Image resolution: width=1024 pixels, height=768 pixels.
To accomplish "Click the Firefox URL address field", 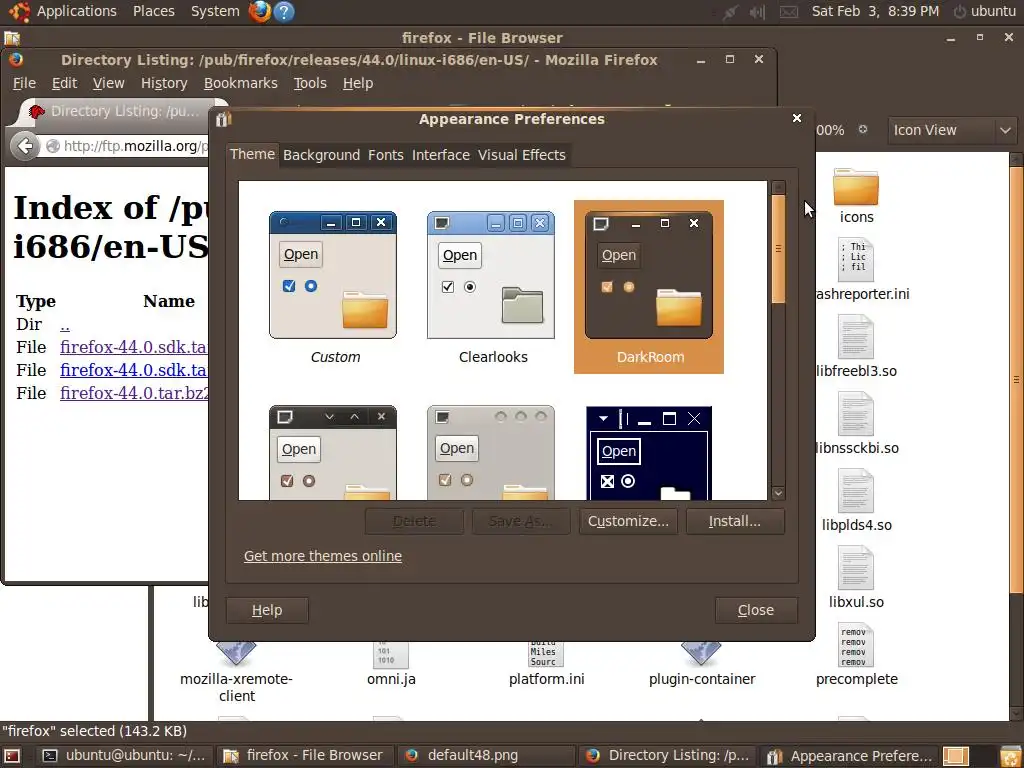I will coord(127,146).
